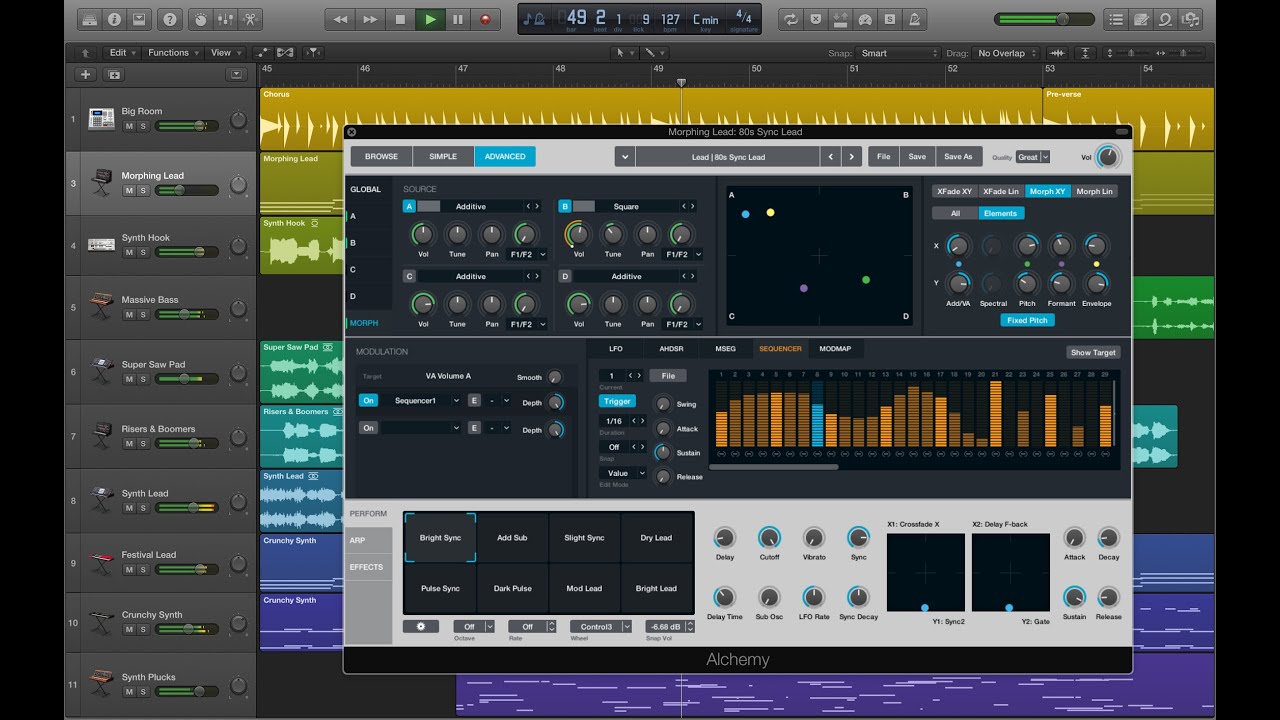Add a new track with plus button

point(85,74)
